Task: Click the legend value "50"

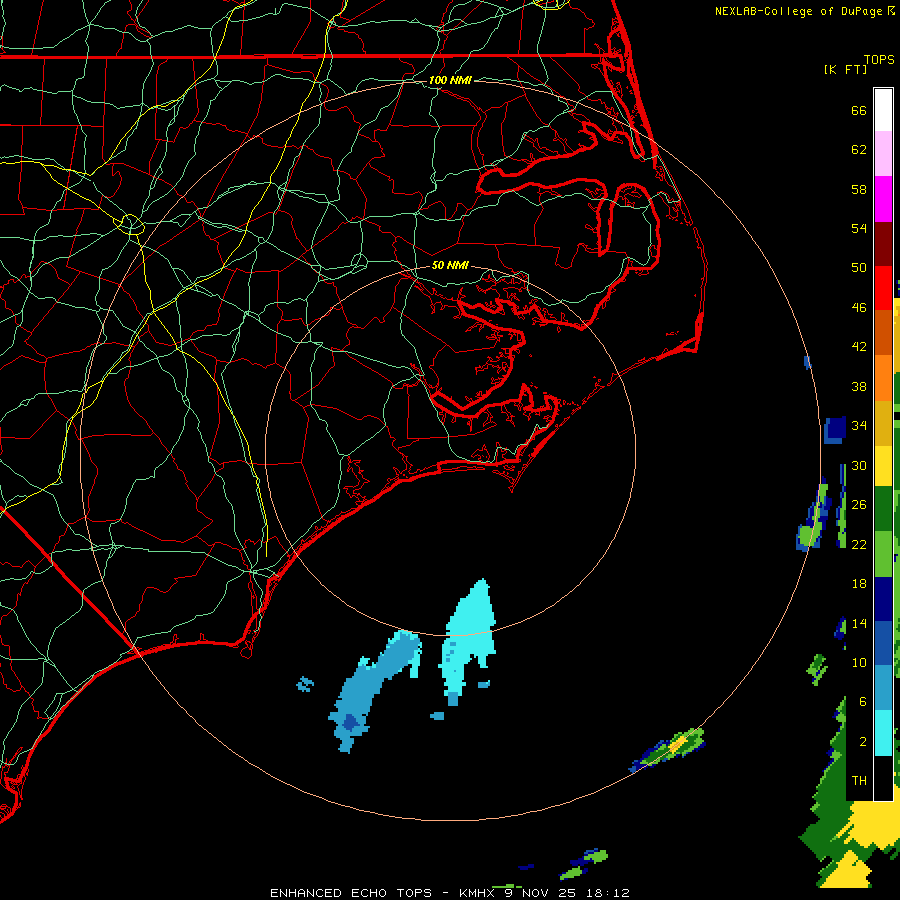Action: pyautogui.click(x=859, y=267)
